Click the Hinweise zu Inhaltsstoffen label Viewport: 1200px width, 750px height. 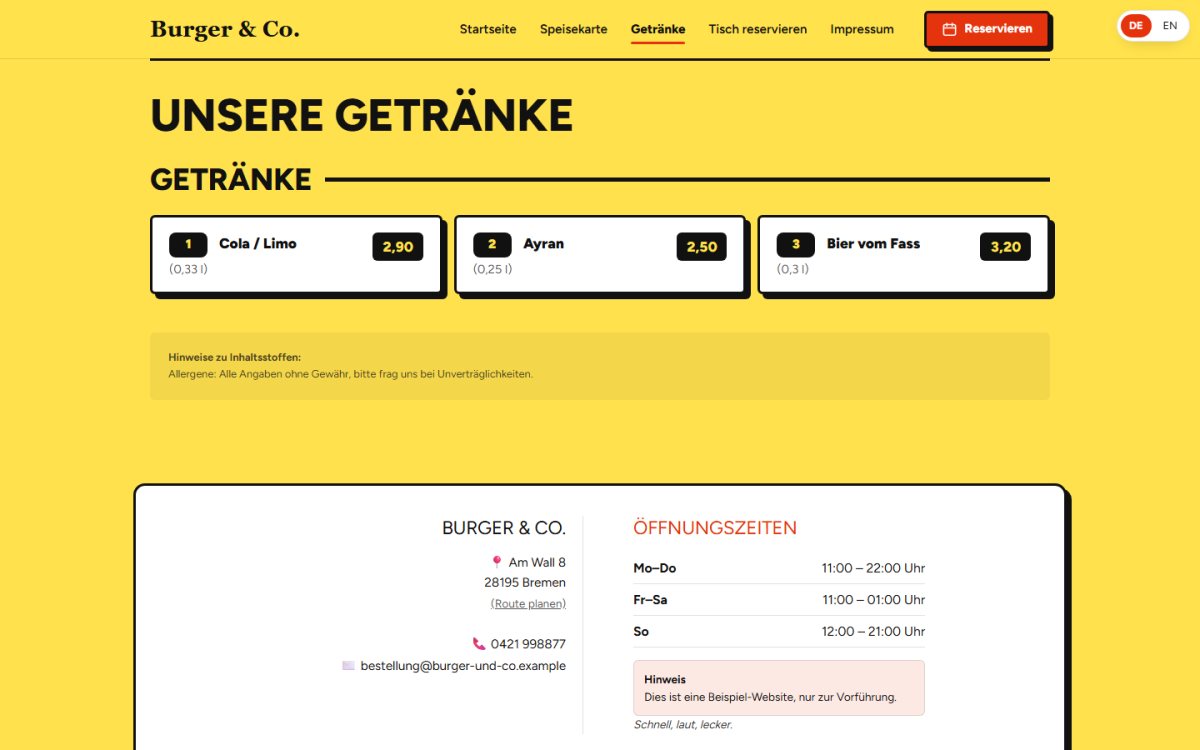click(x=235, y=357)
